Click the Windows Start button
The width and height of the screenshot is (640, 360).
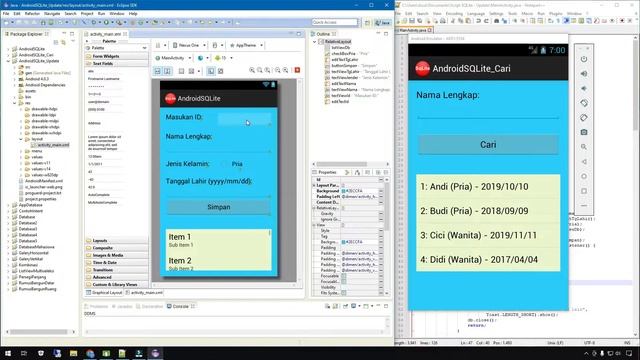[x=8, y=353]
